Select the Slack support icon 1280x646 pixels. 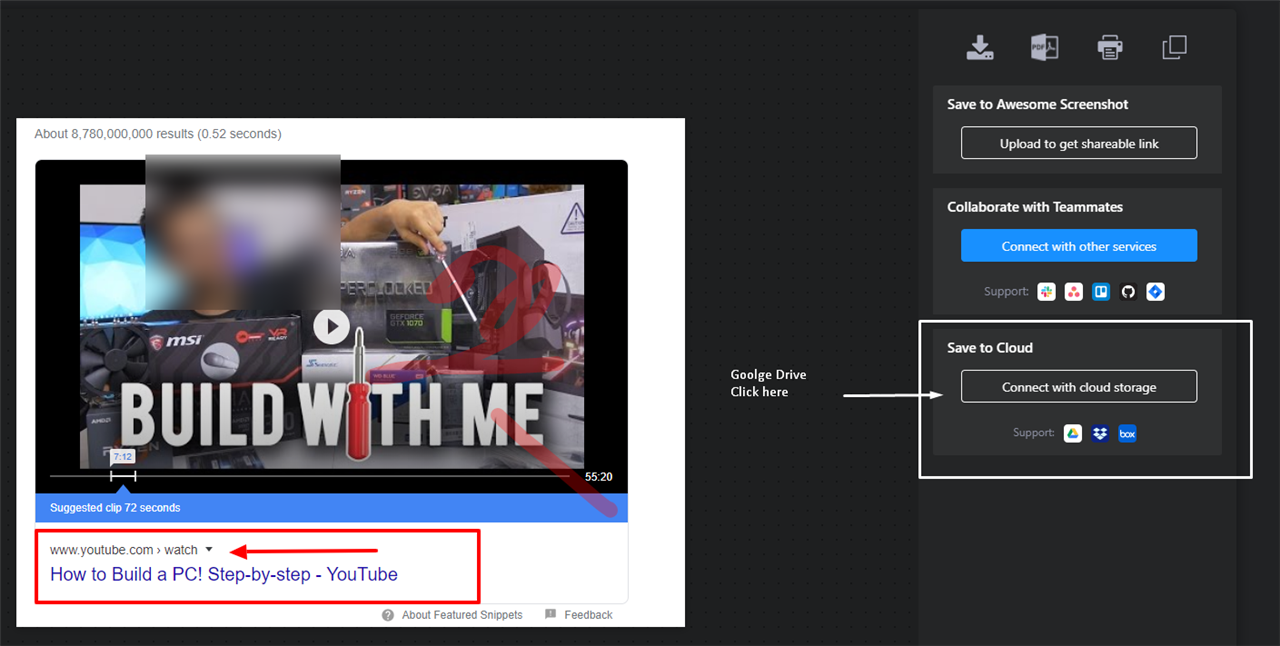click(1046, 292)
